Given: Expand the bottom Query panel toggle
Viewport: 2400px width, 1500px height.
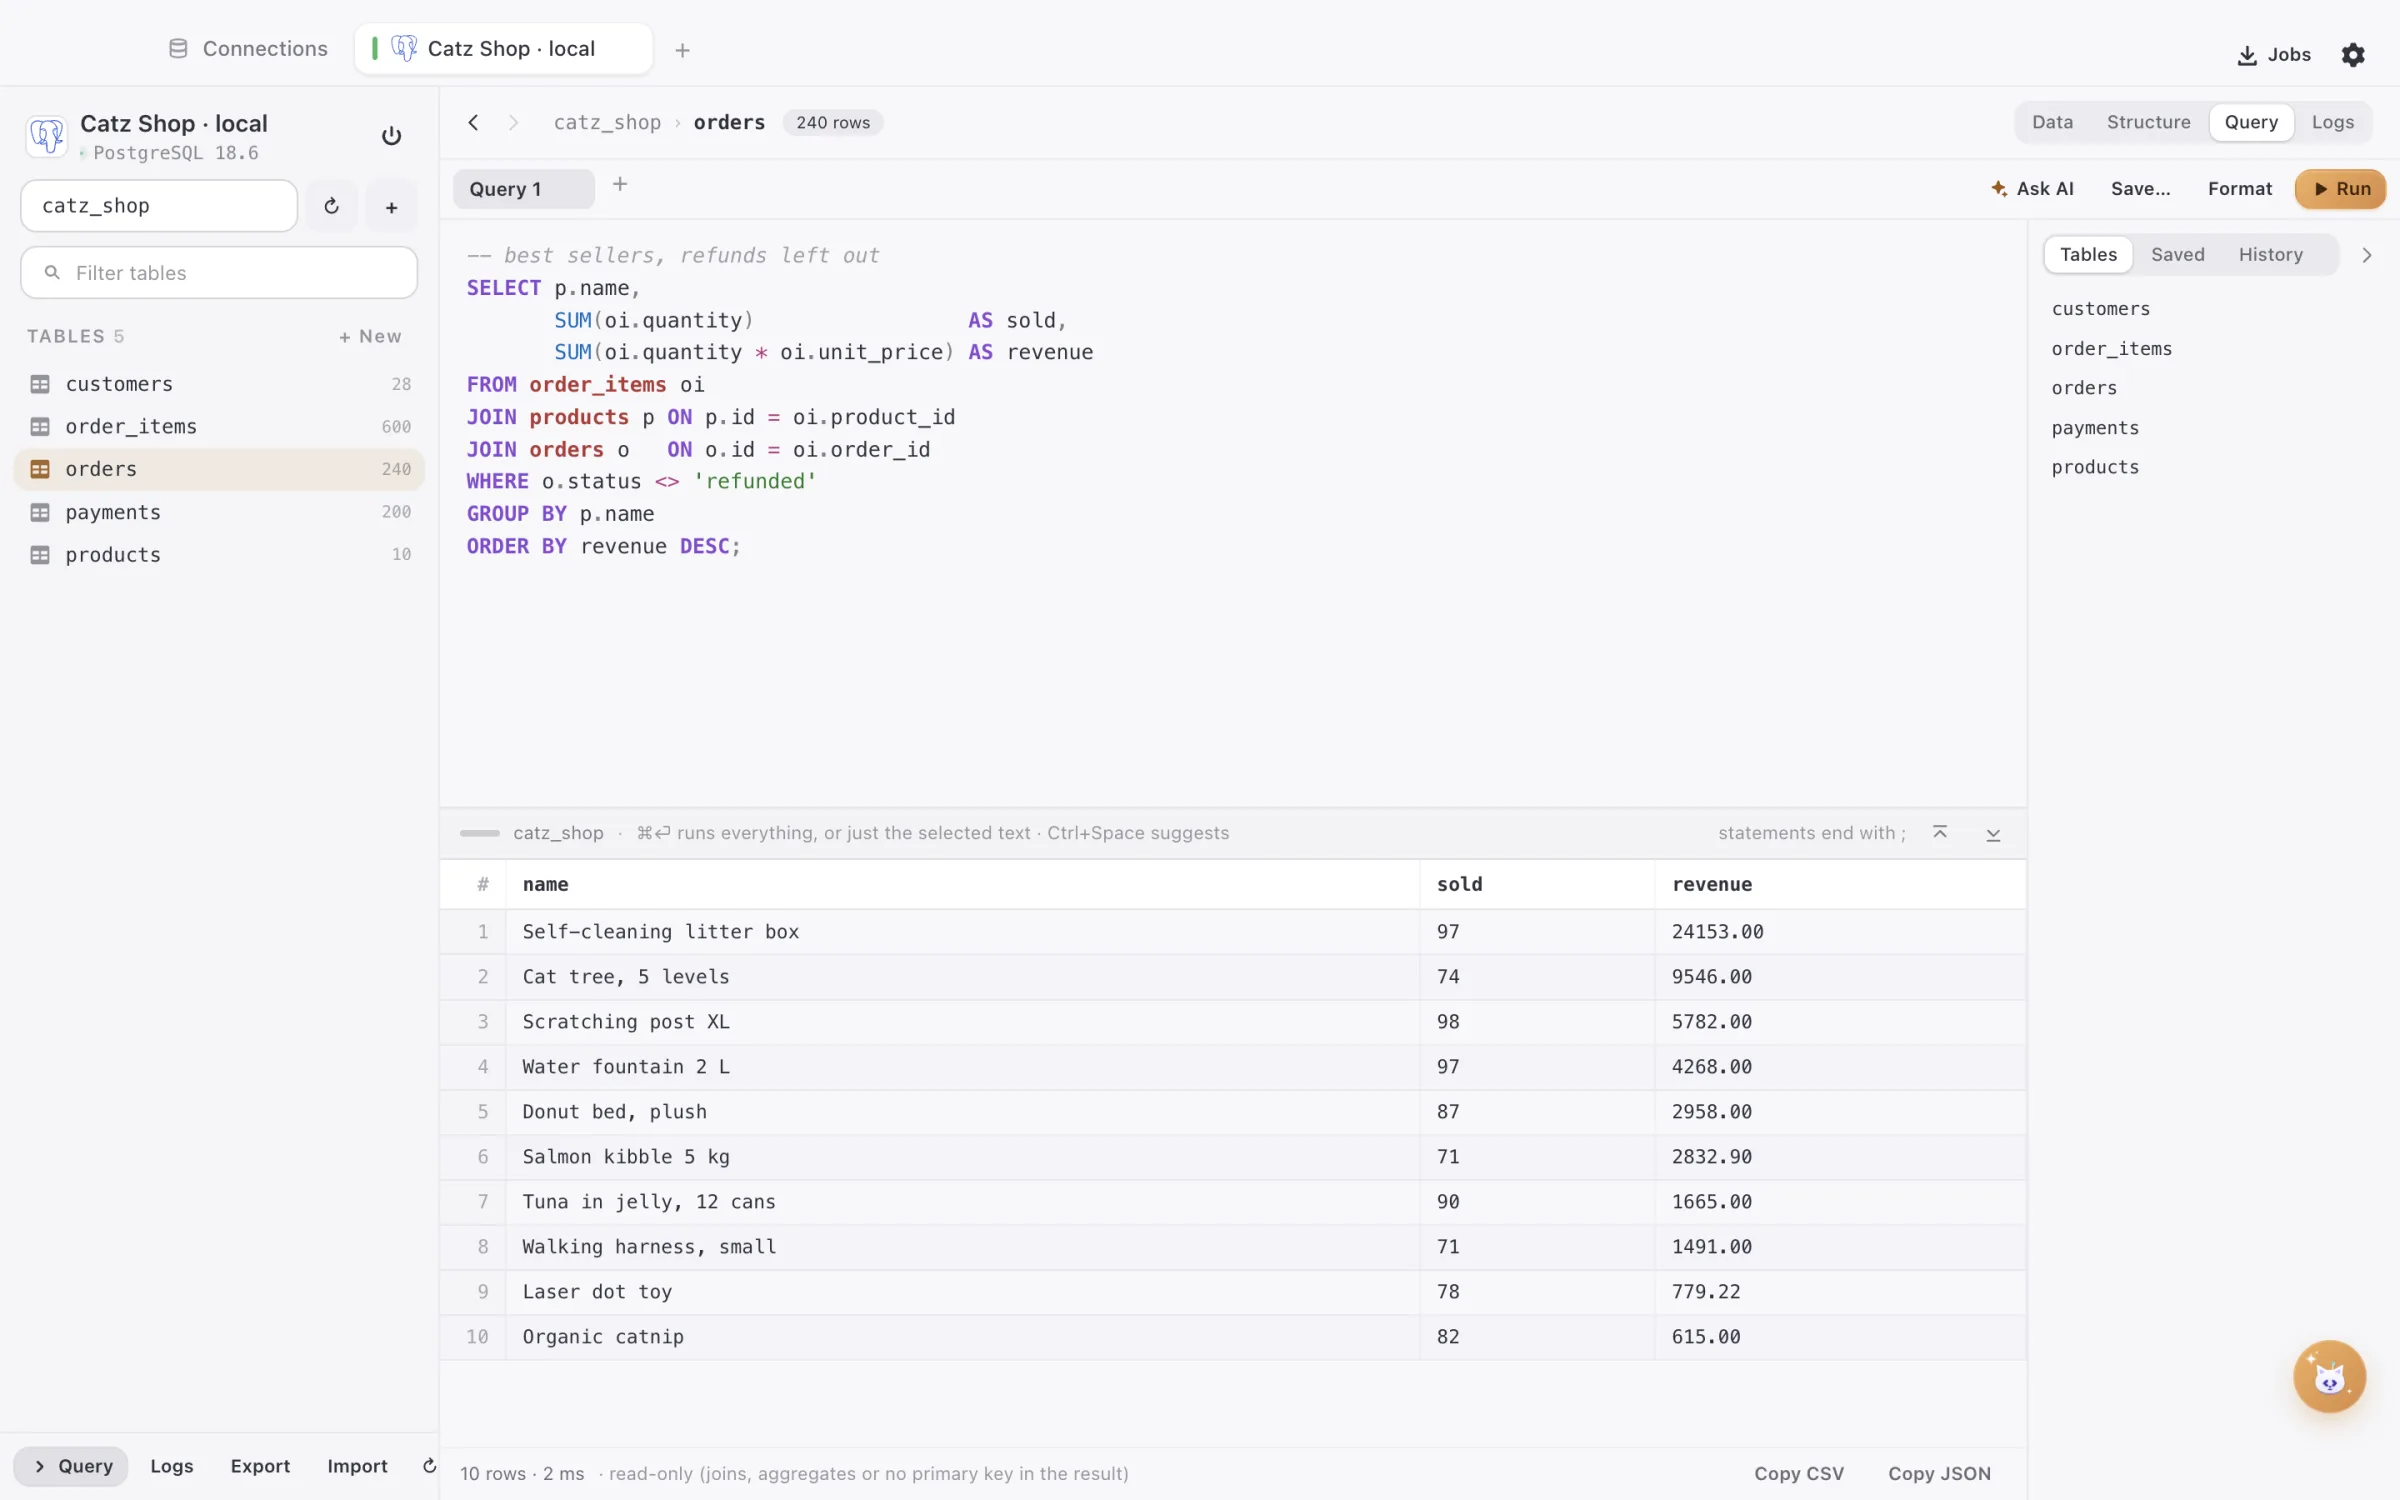Looking at the screenshot, I should (71, 1466).
